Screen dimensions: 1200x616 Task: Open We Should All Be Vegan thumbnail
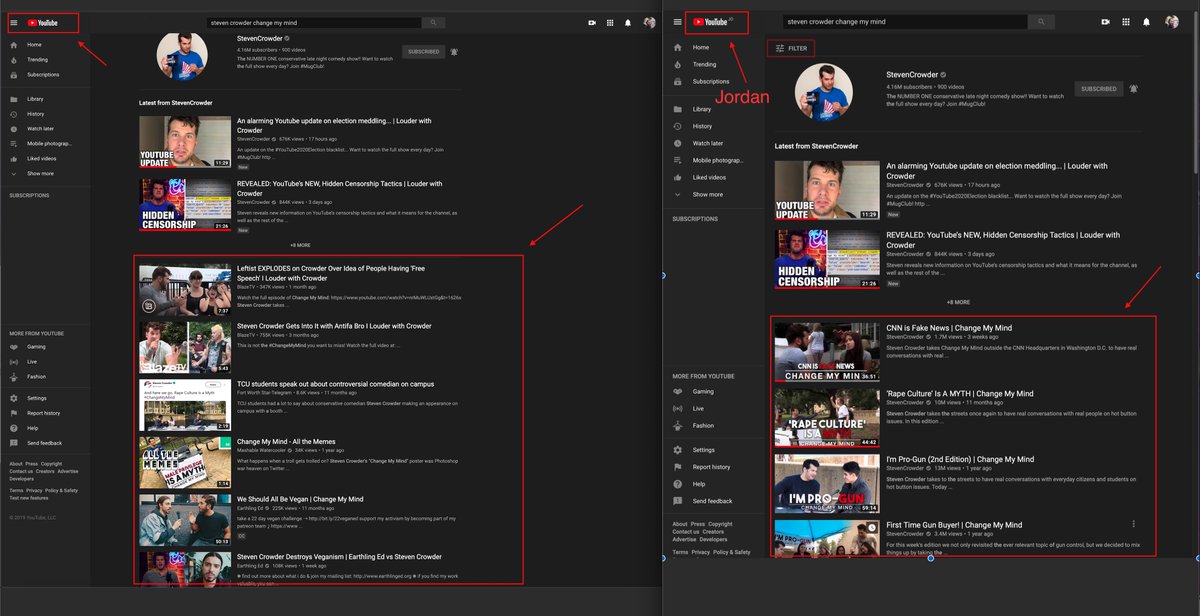coord(185,520)
